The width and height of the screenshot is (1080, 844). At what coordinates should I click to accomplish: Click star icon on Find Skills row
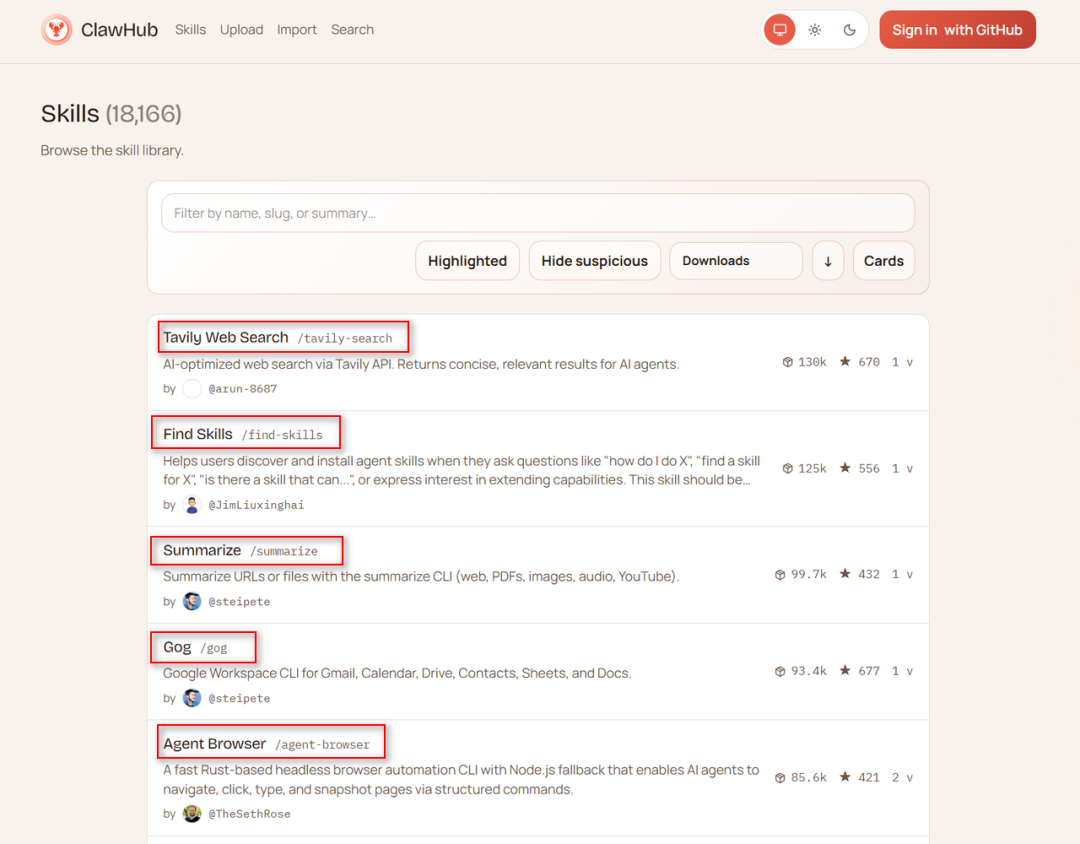click(x=845, y=468)
